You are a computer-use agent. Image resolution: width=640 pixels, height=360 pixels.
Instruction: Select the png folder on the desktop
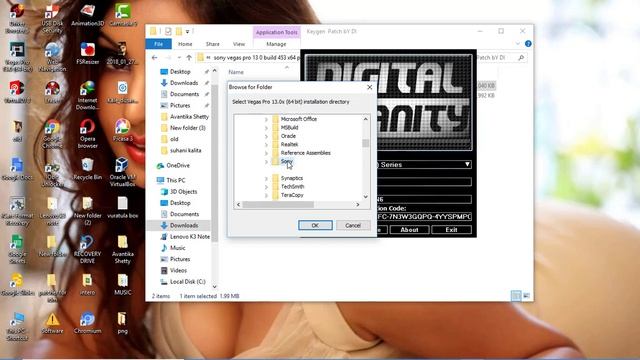pyautogui.click(x=122, y=322)
